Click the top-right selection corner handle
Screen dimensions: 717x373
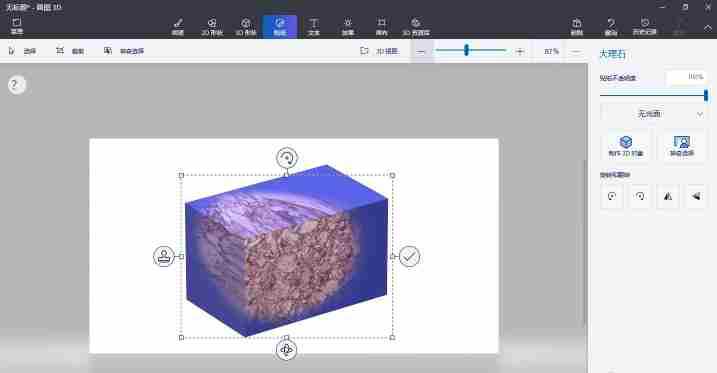[x=392, y=175]
